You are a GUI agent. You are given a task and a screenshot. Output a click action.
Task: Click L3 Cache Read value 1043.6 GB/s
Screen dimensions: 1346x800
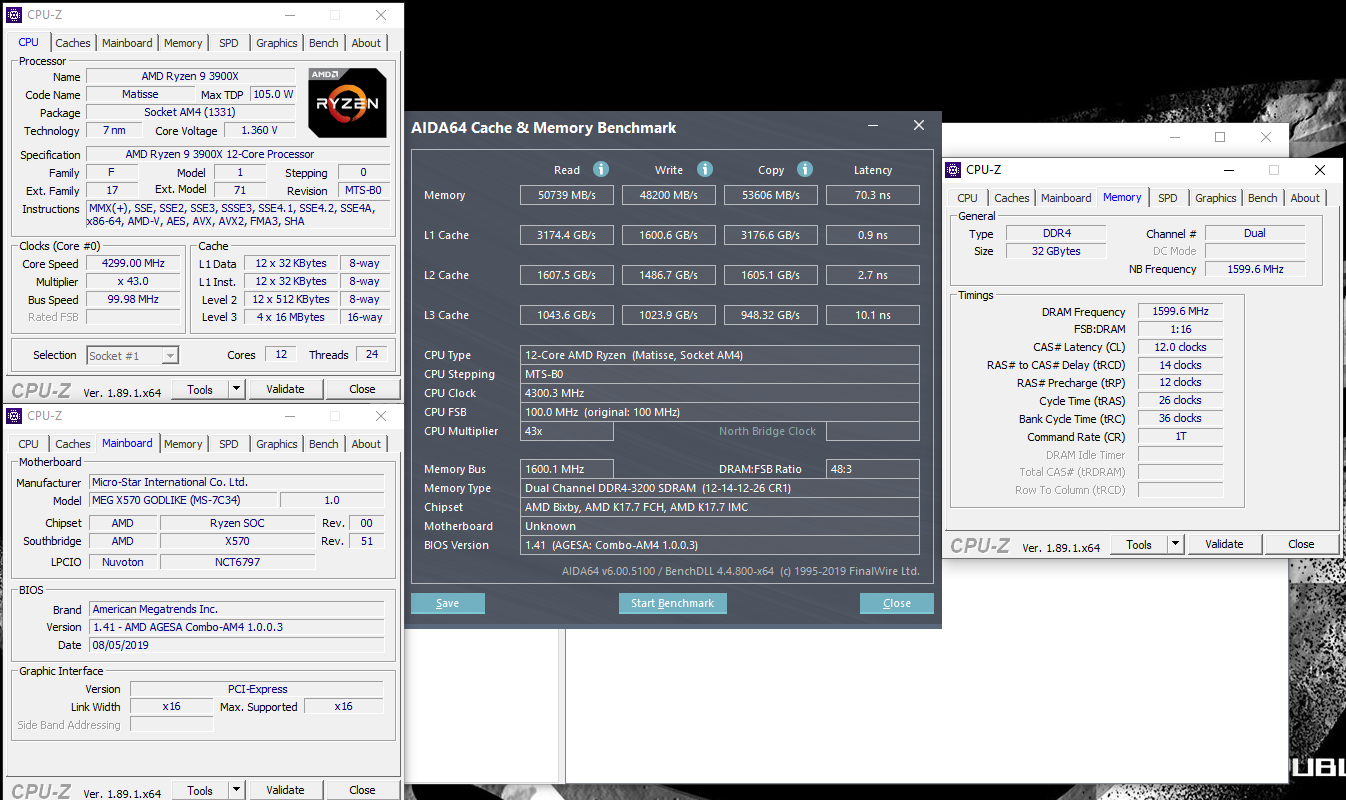(x=567, y=315)
